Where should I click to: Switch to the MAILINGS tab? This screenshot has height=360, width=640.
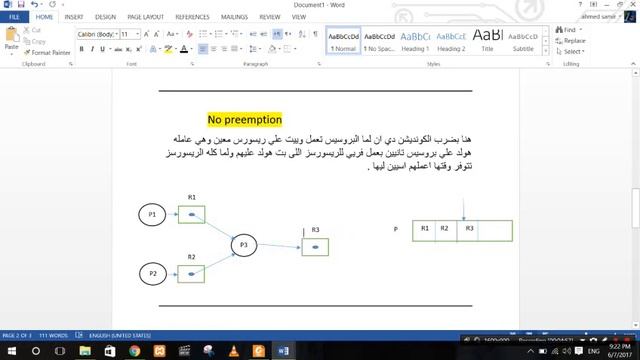point(234,17)
